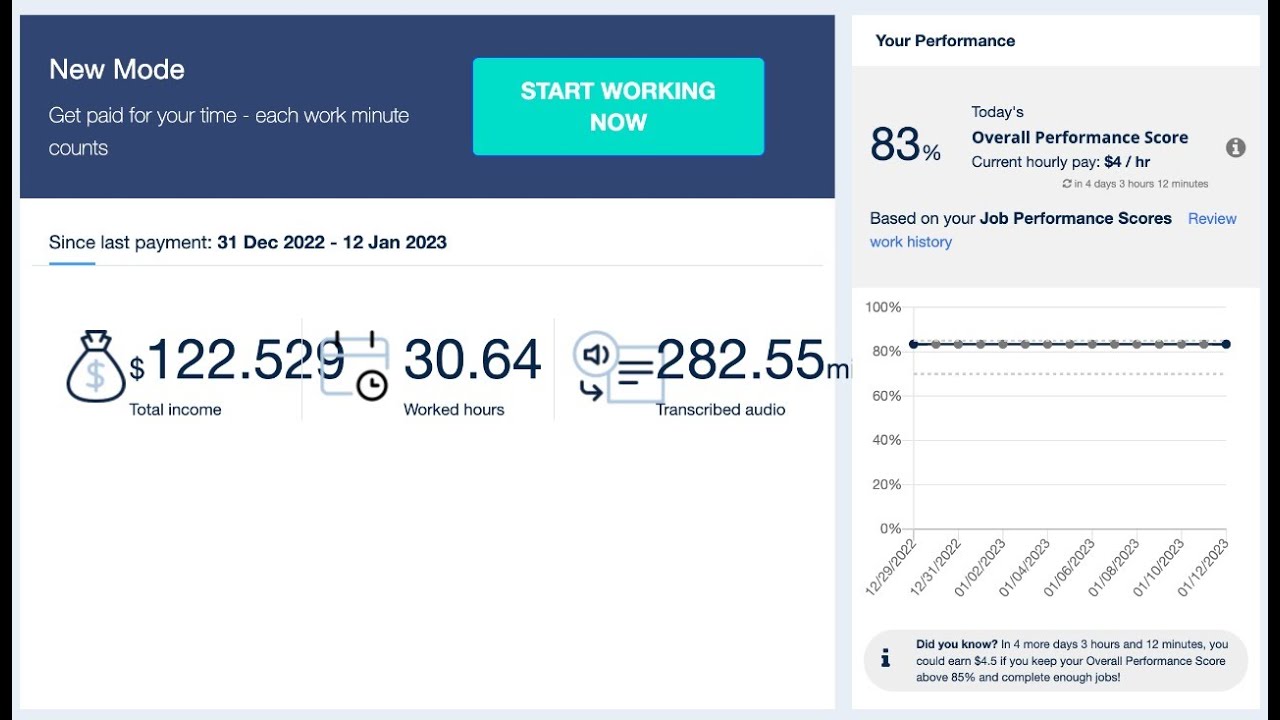Viewport: 1280px width, 720px height.
Task: Click the money bag Total income icon
Action: pyautogui.click(x=96, y=367)
